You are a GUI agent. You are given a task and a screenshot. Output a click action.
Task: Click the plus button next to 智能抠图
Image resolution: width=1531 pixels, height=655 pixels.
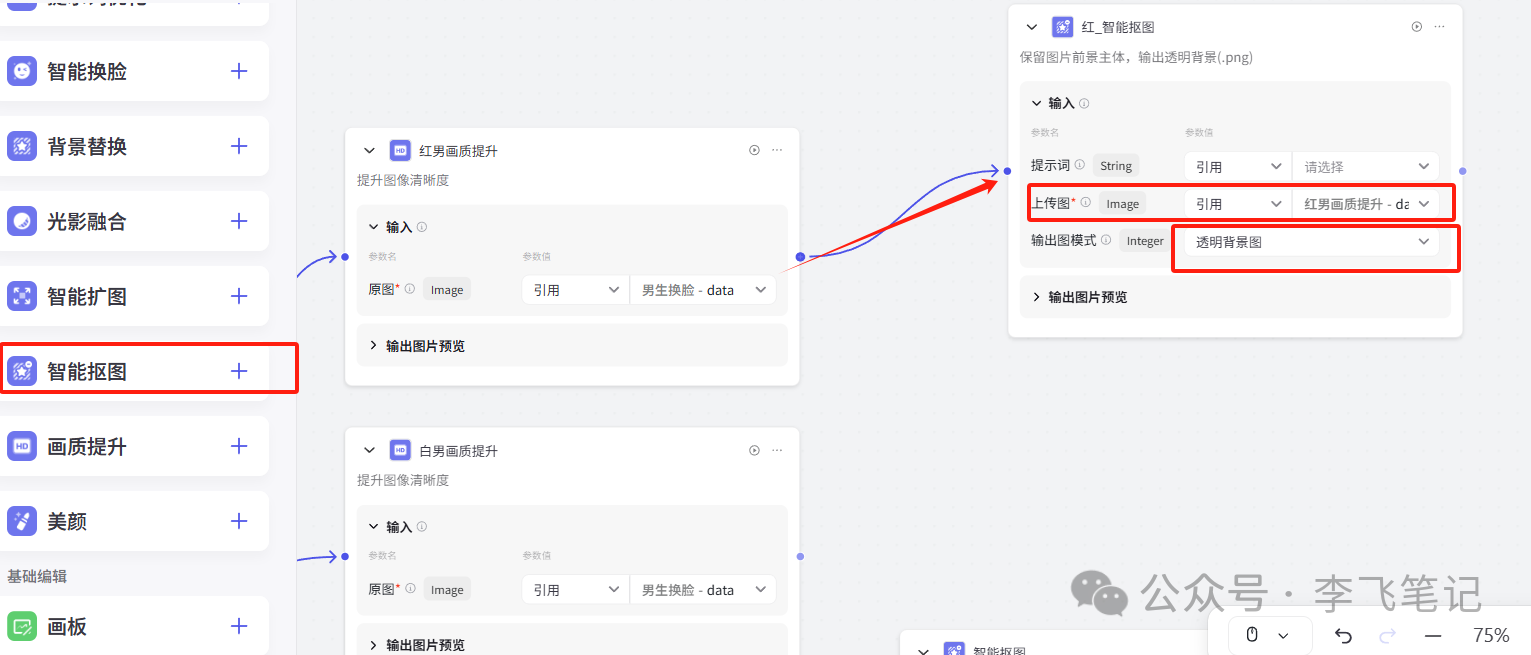coord(238,370)
